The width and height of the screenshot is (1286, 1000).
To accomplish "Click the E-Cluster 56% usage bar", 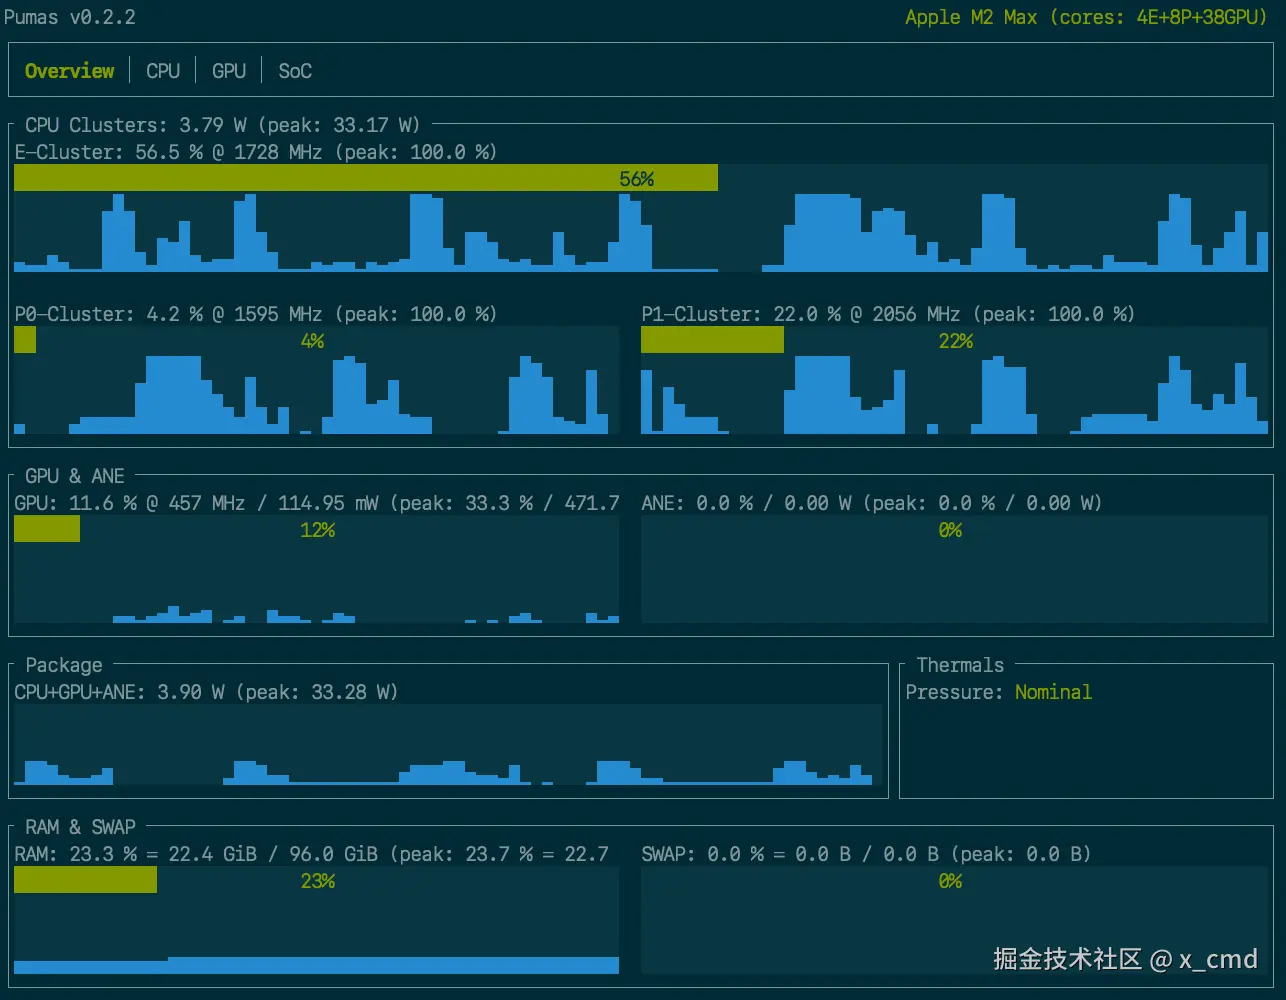I will pyautogui.click(x=641, y=178).
